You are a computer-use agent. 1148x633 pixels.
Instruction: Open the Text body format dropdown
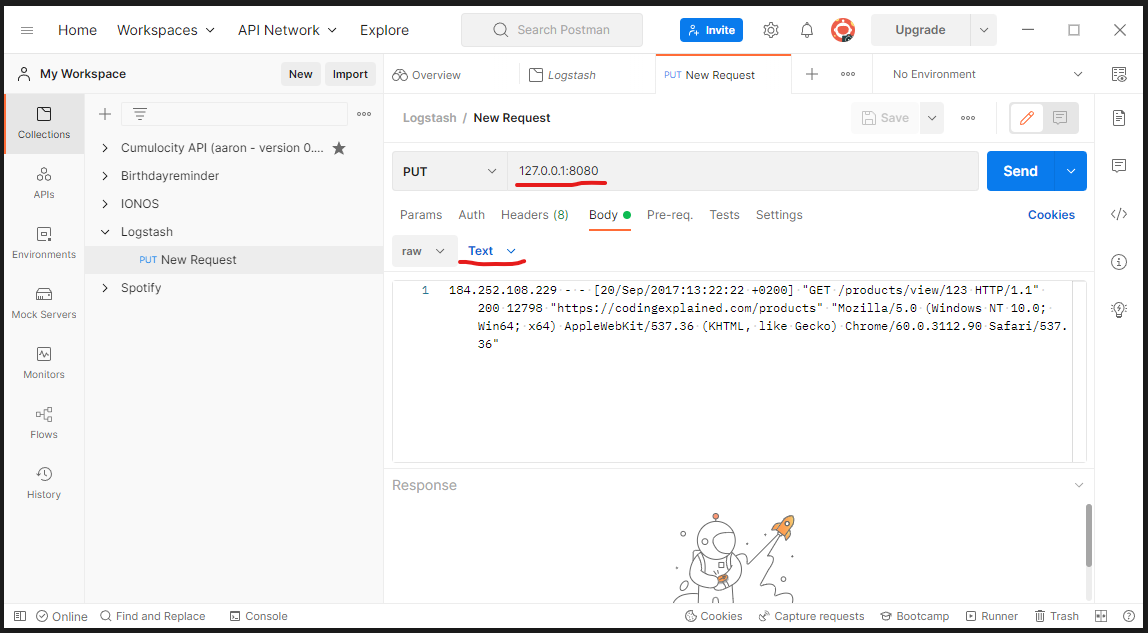click(491, 251)
